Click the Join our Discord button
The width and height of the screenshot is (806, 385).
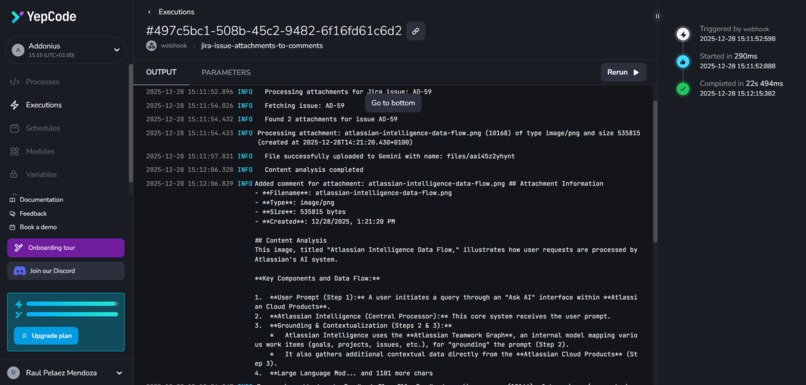[x=66, y=271]
